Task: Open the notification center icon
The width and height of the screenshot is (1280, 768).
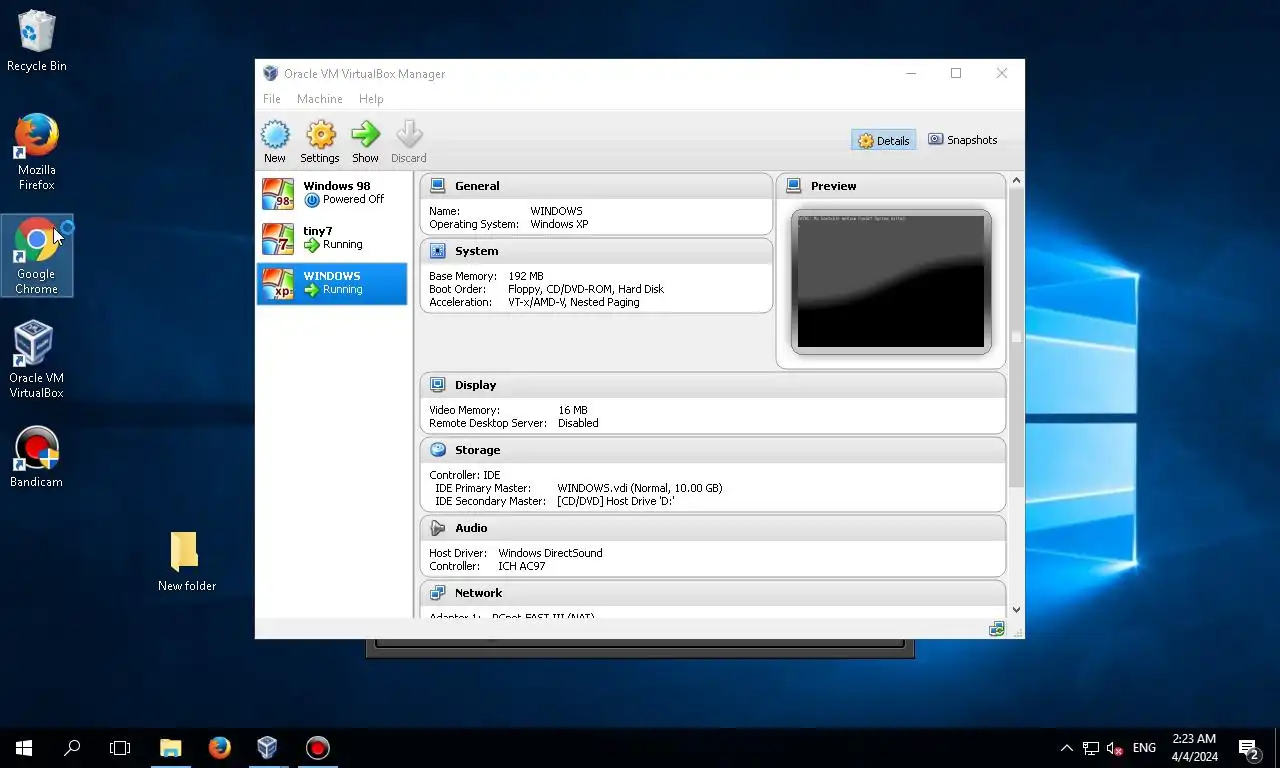Action: coord(1249,748)
